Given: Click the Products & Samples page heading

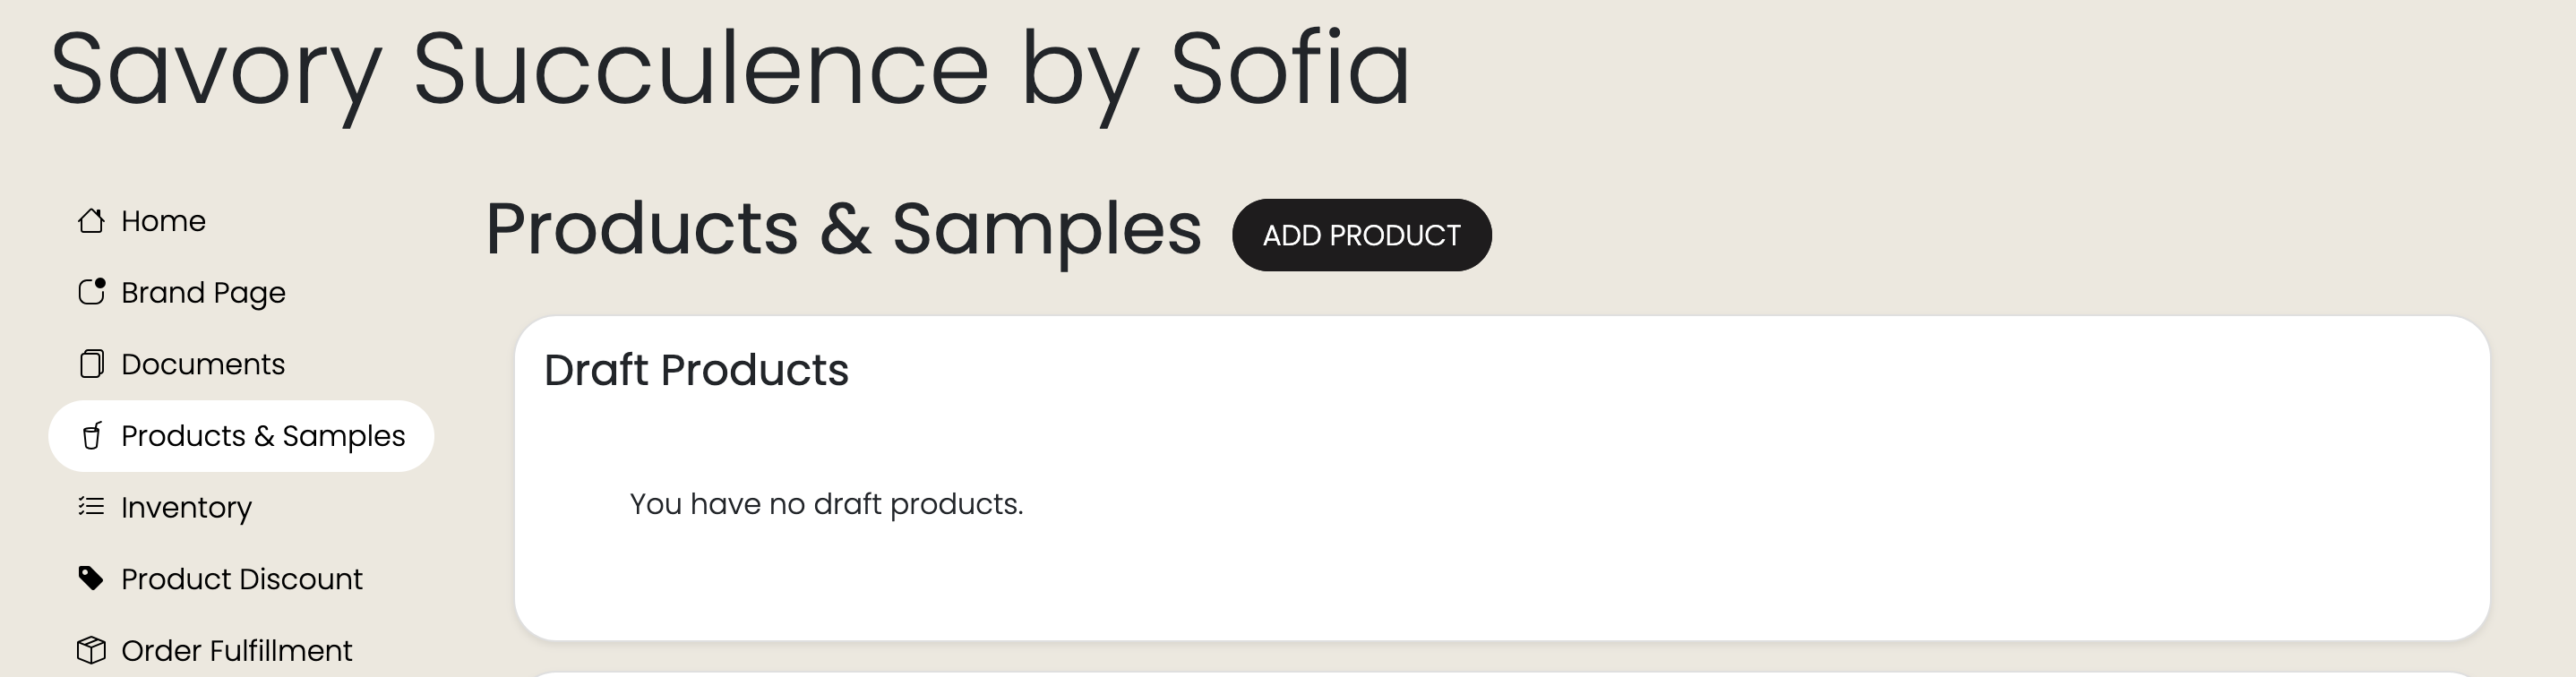Looking at the screenshot, I should click(843, 230).
